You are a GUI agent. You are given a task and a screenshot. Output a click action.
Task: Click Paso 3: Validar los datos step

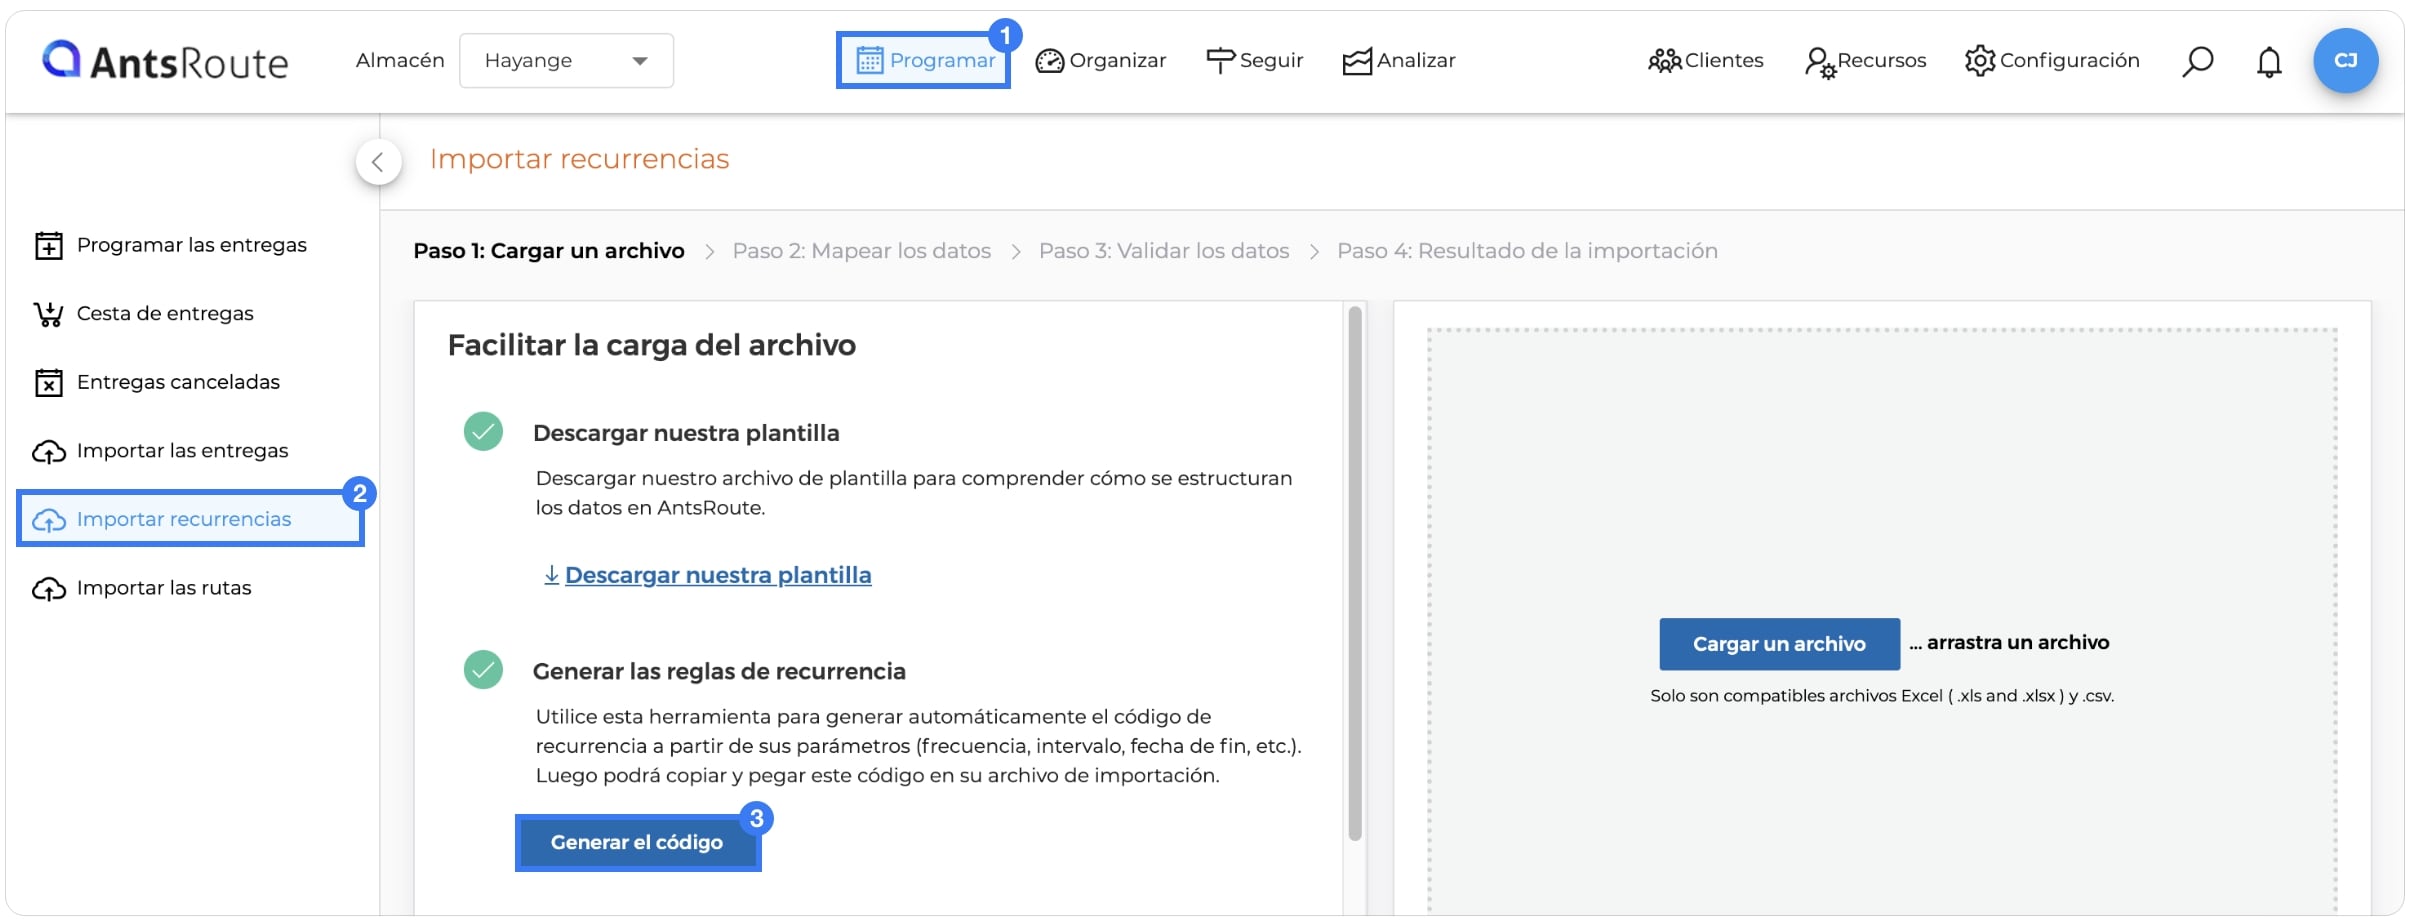(1164, 251)
